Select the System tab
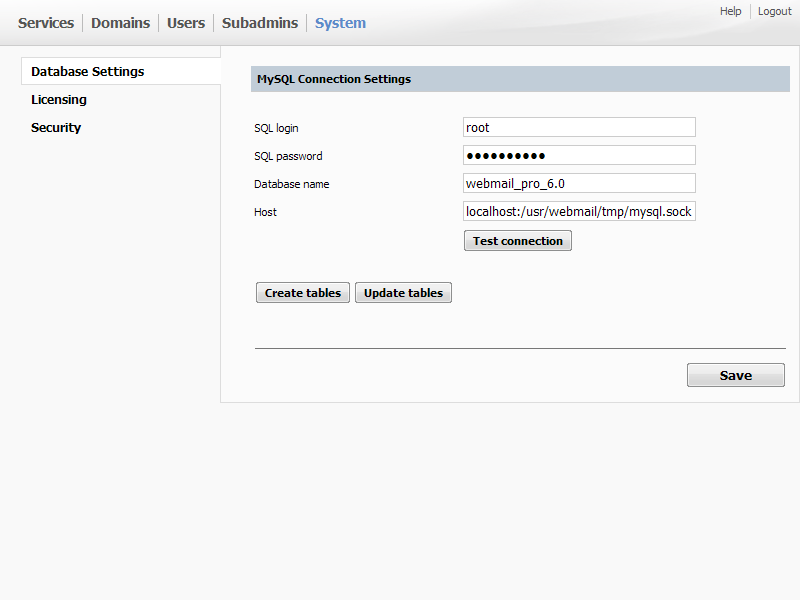 click(340, 23)
